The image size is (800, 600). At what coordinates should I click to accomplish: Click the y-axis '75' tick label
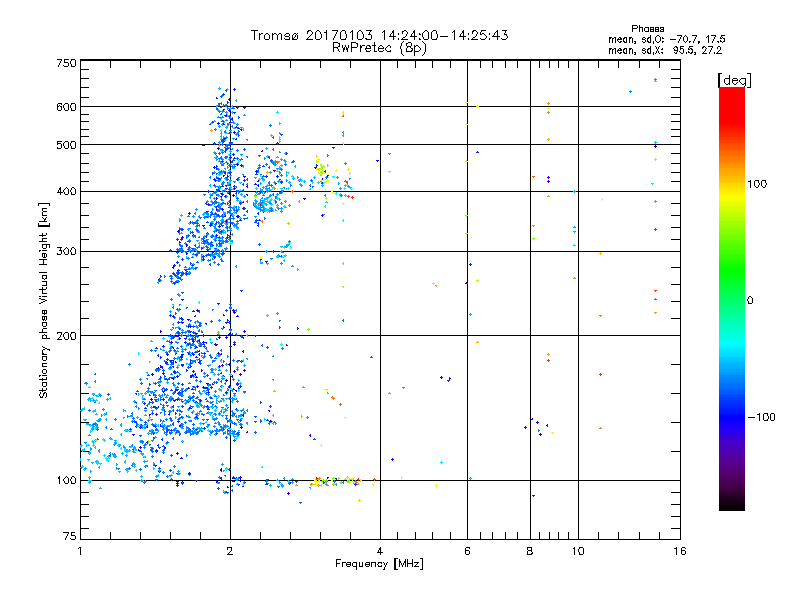pos(70,536)
